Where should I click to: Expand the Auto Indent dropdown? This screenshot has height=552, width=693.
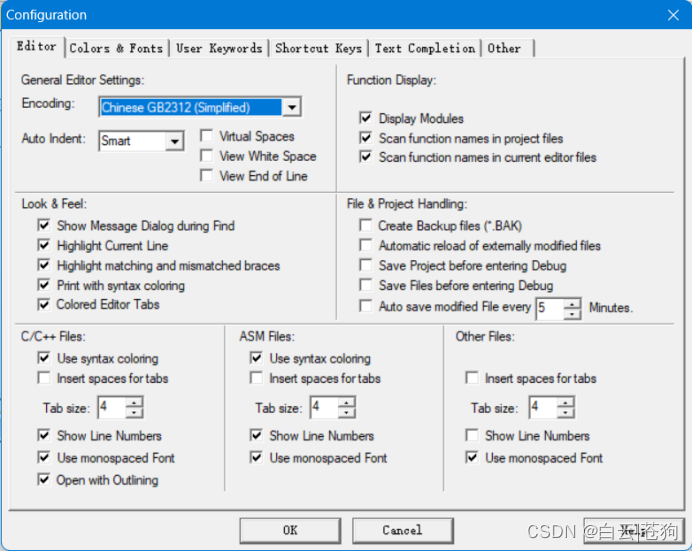(175, 141)
